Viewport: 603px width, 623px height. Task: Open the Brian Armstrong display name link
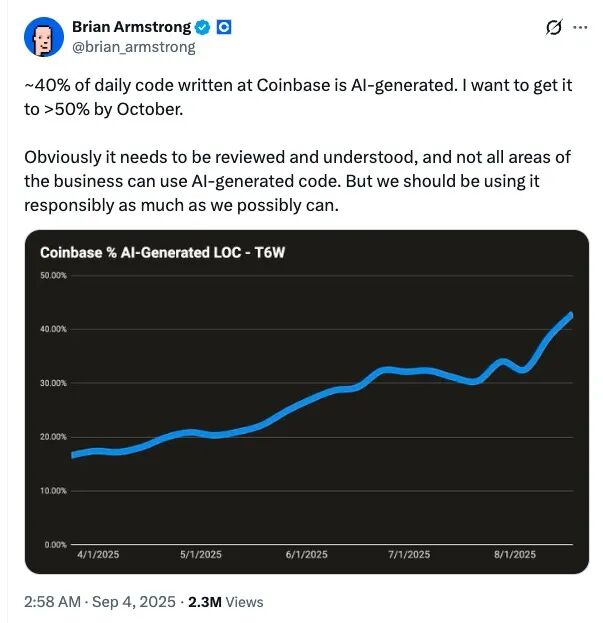point(131,27)
